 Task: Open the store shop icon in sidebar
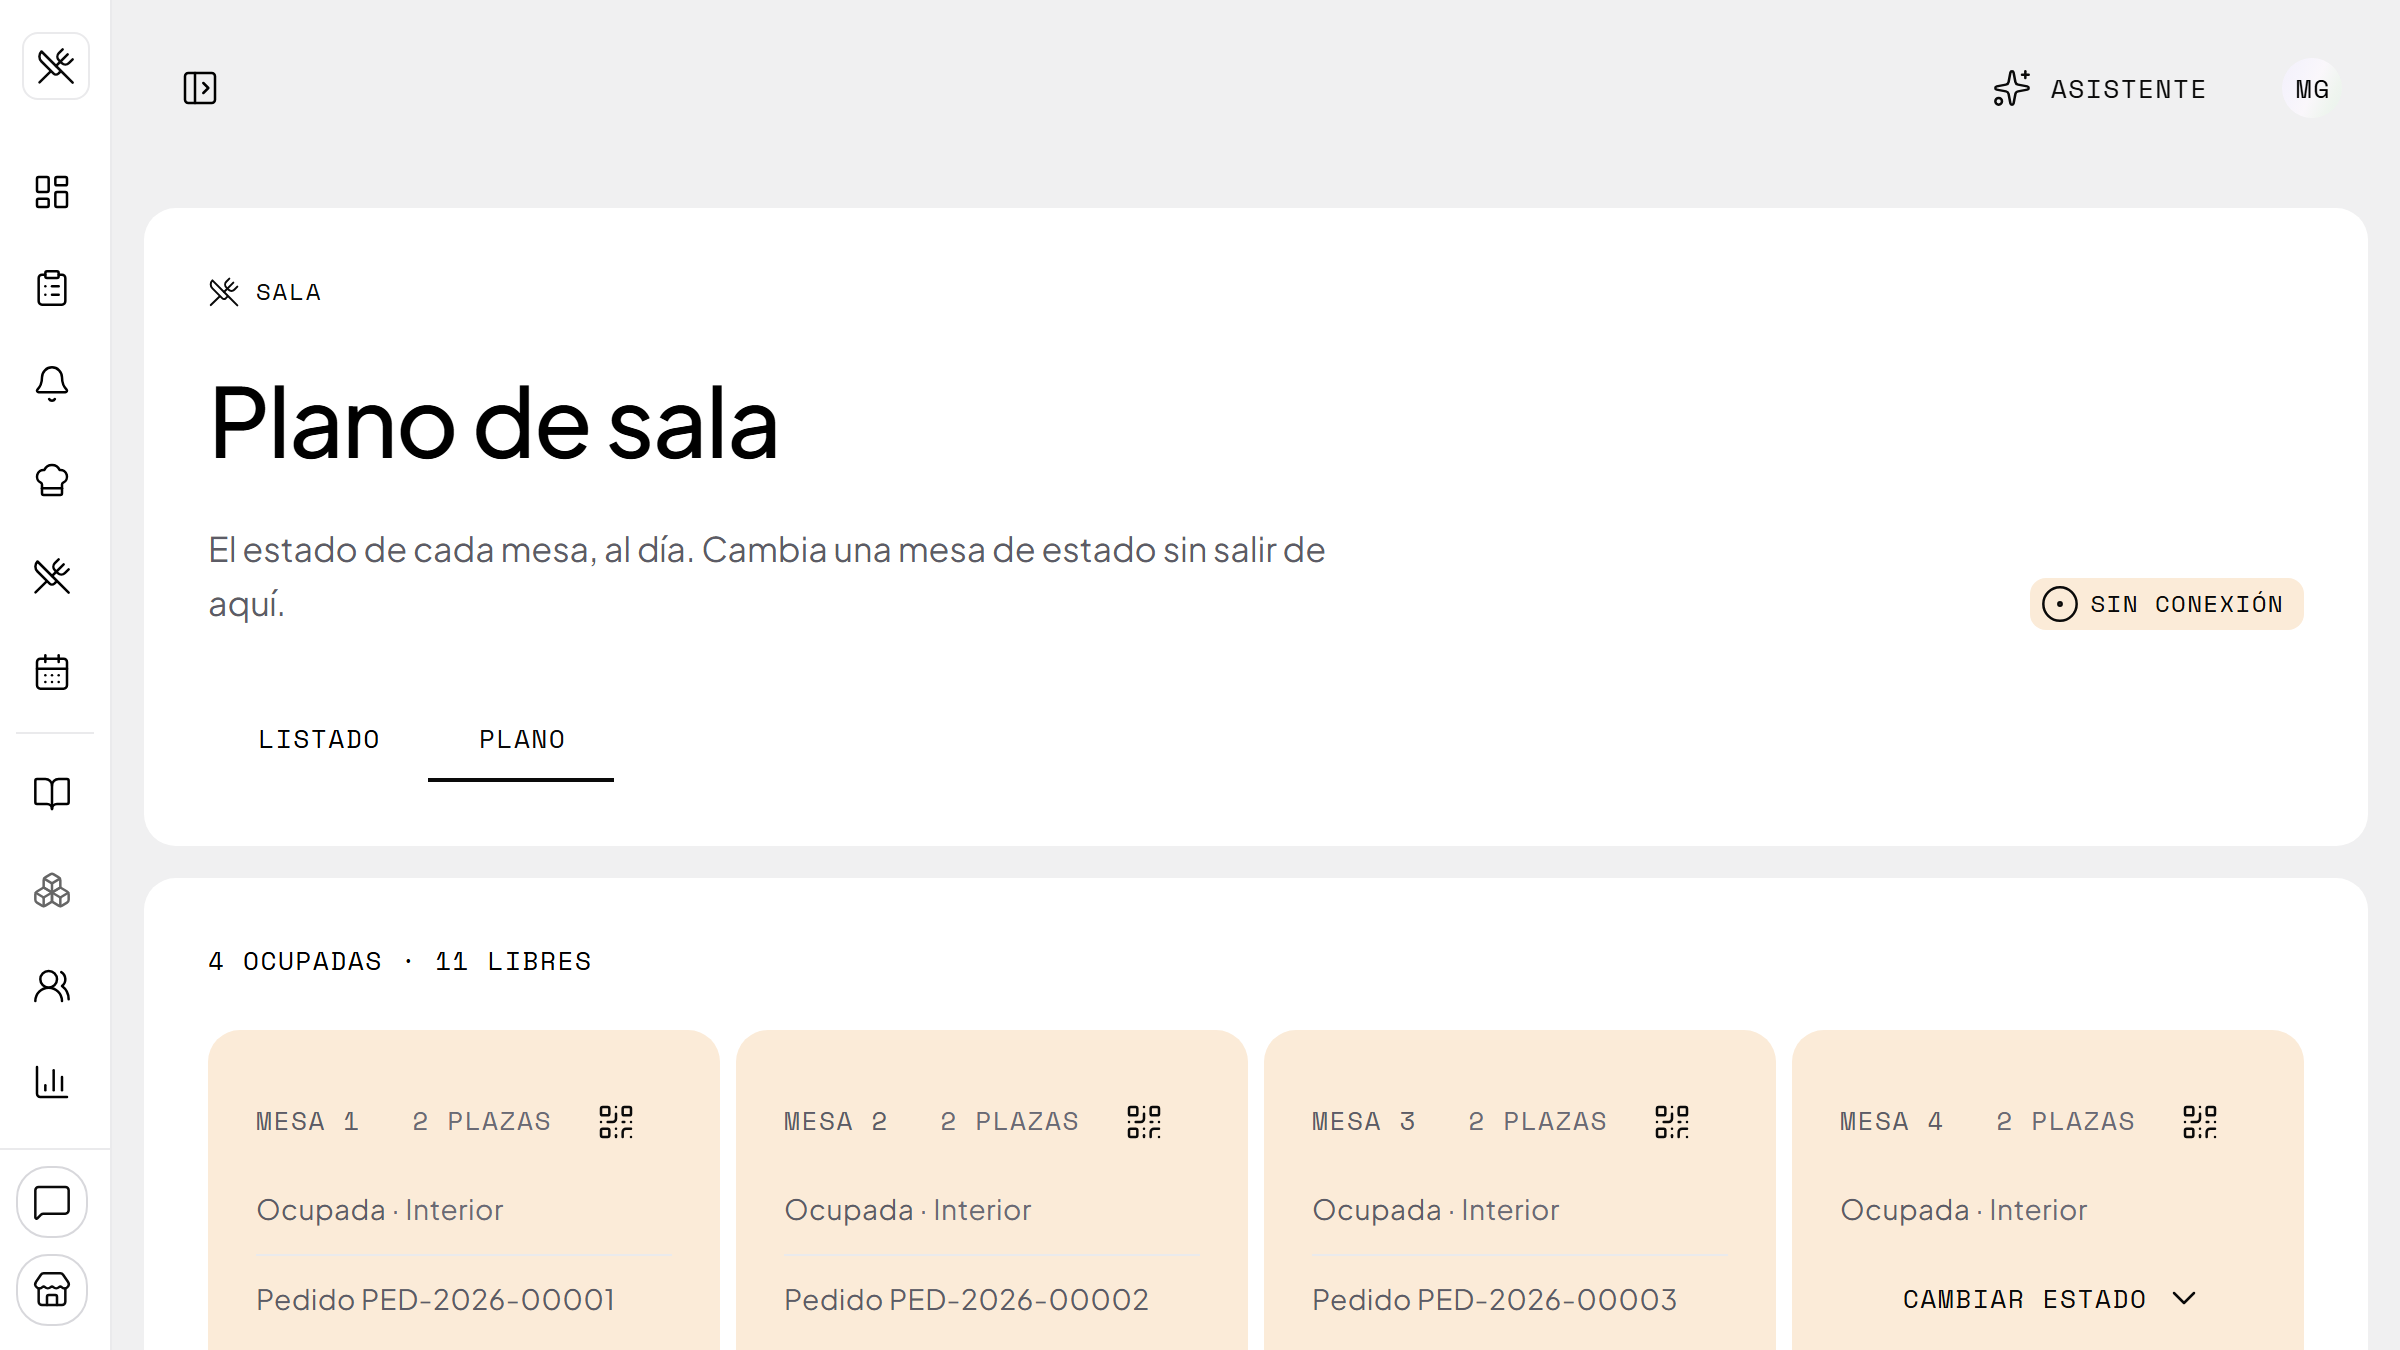(x=52, y=1290)
